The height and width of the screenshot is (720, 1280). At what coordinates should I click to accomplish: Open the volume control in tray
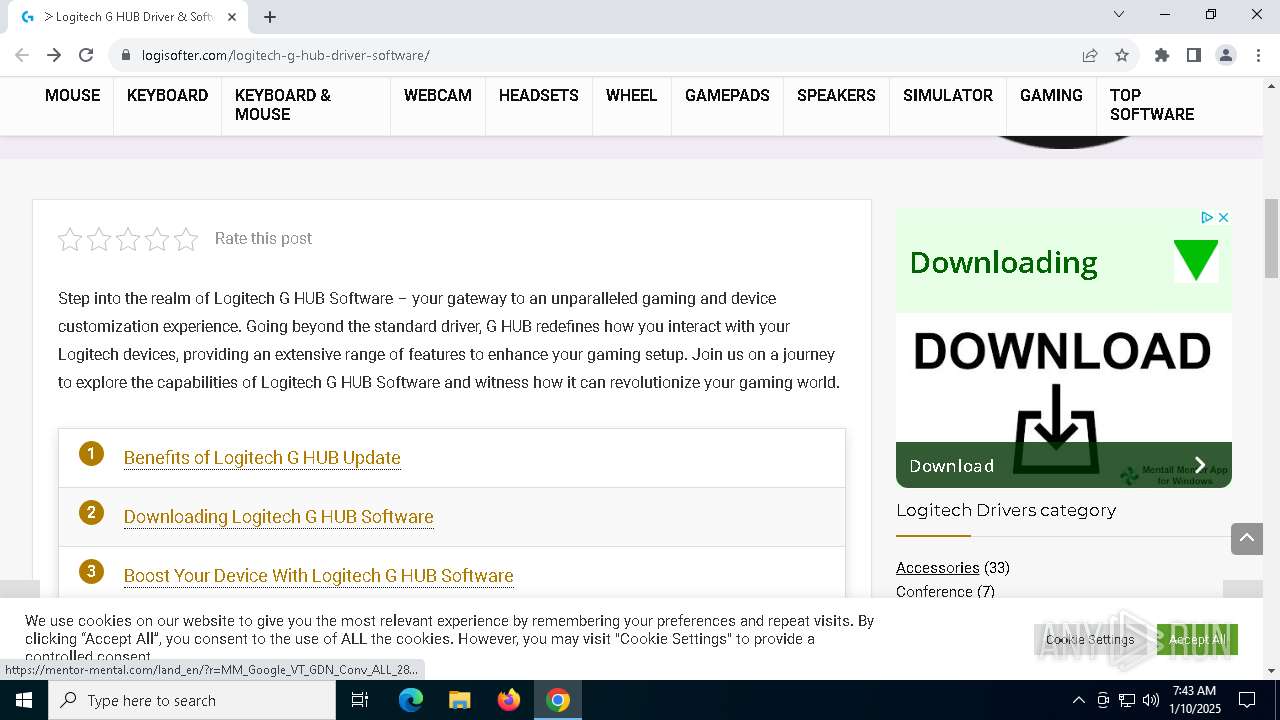(x=1151, y=700)
